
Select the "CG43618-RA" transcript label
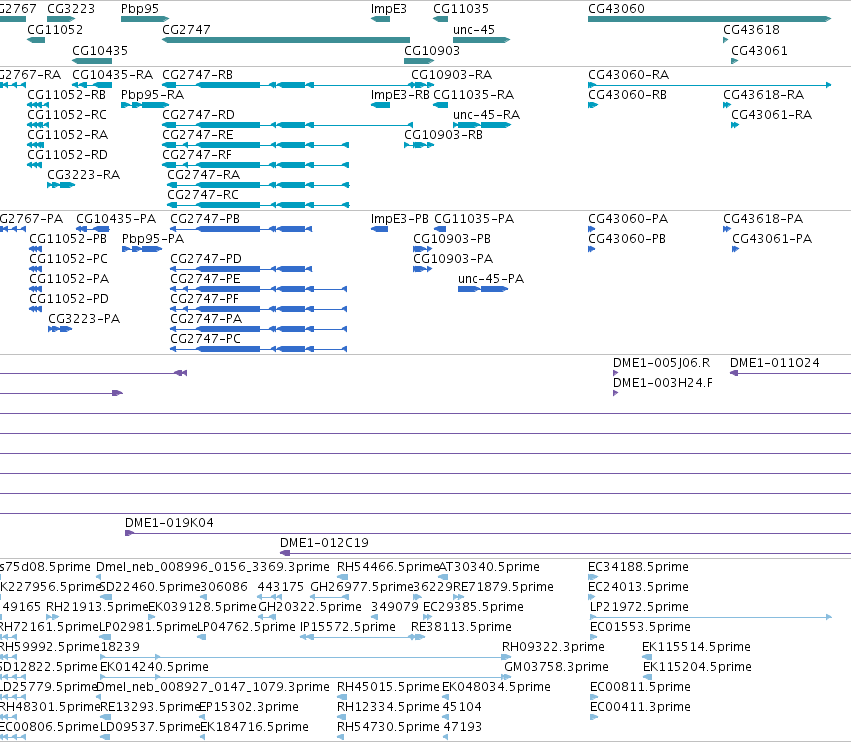pyautogui.click(x=764, y=94)
